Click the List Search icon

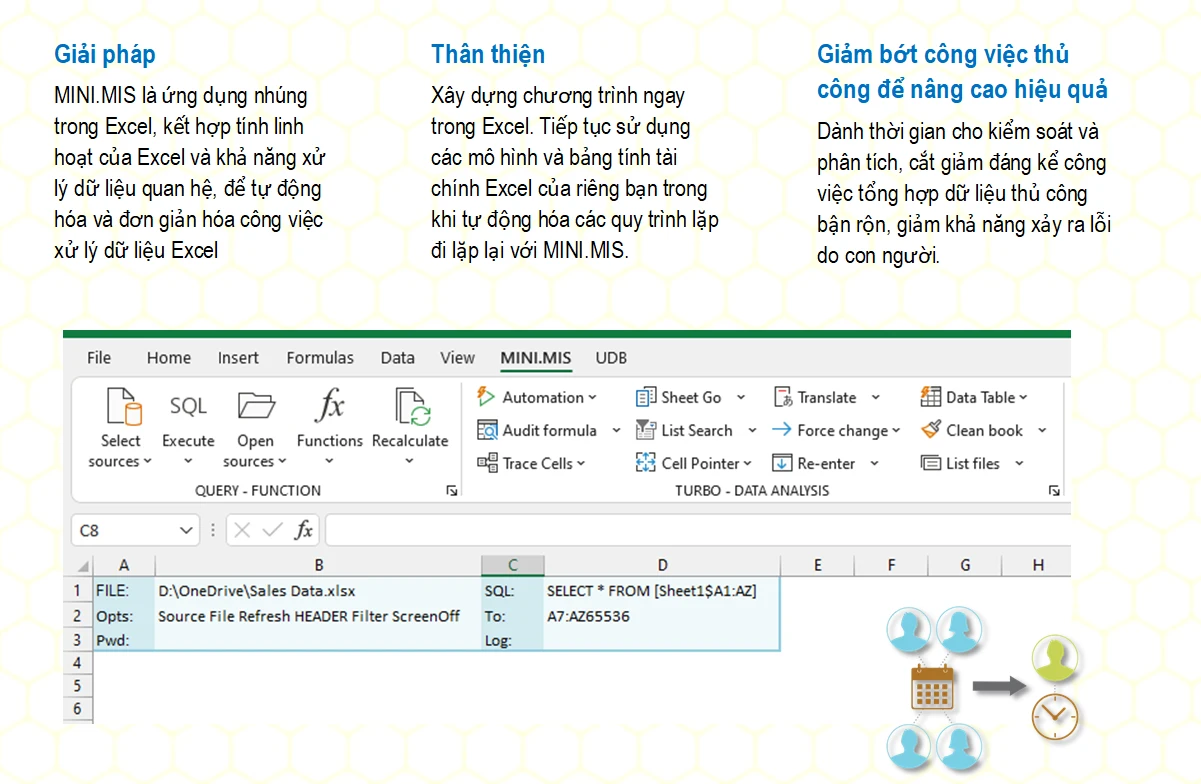[x=646, y=430]
